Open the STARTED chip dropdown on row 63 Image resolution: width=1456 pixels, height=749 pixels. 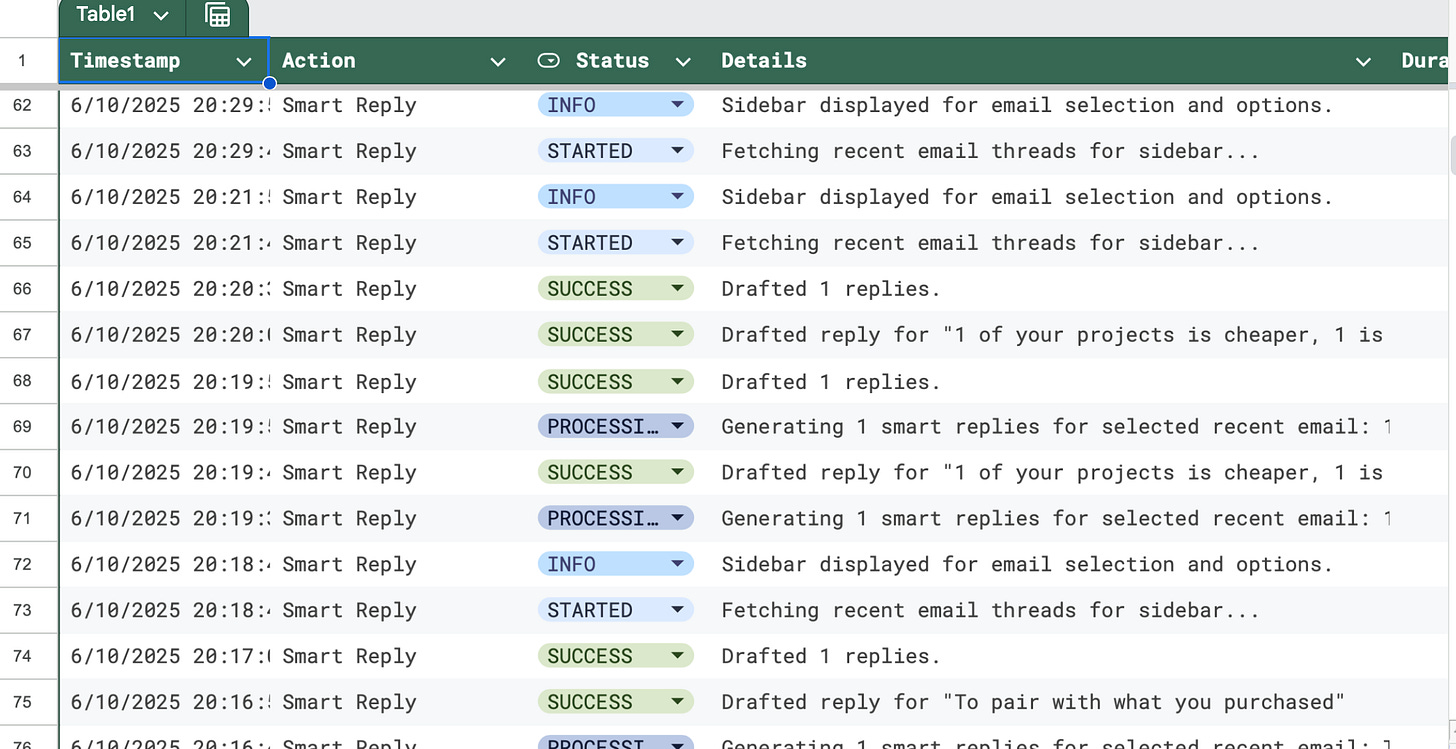(677, 150)
